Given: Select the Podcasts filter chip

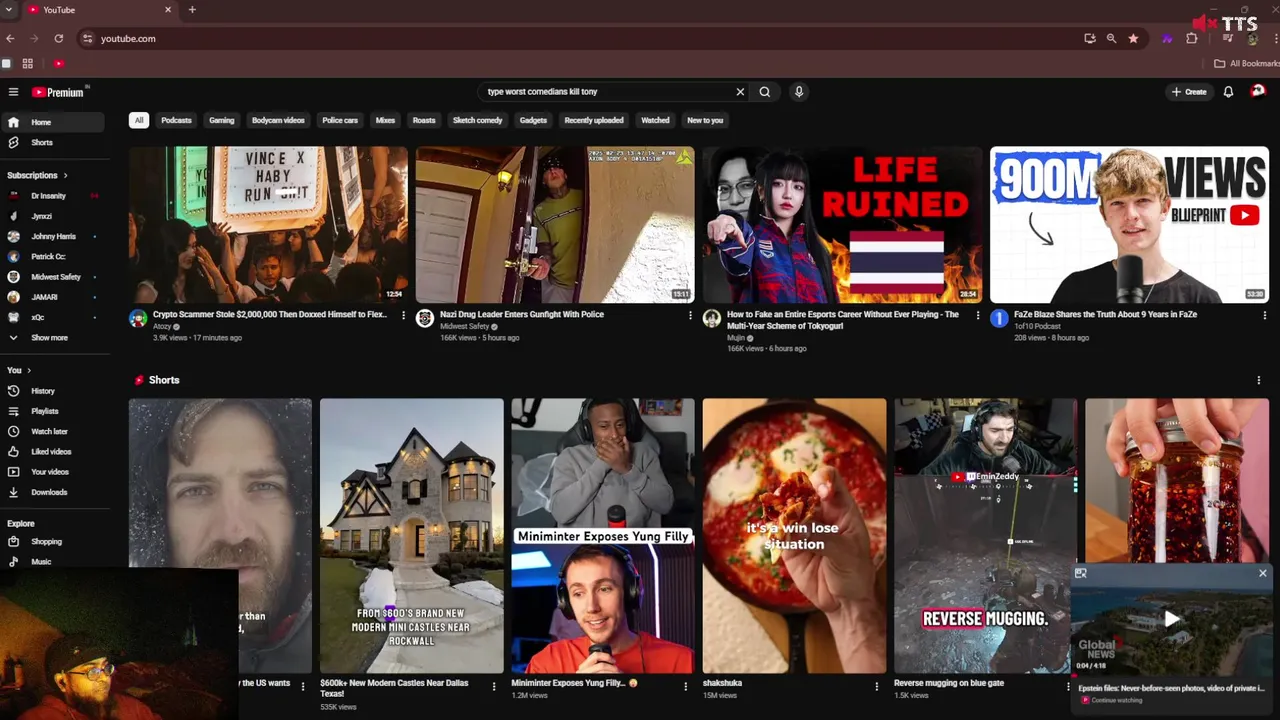Looking at the screenshot, I should click(x=176, y=120).
